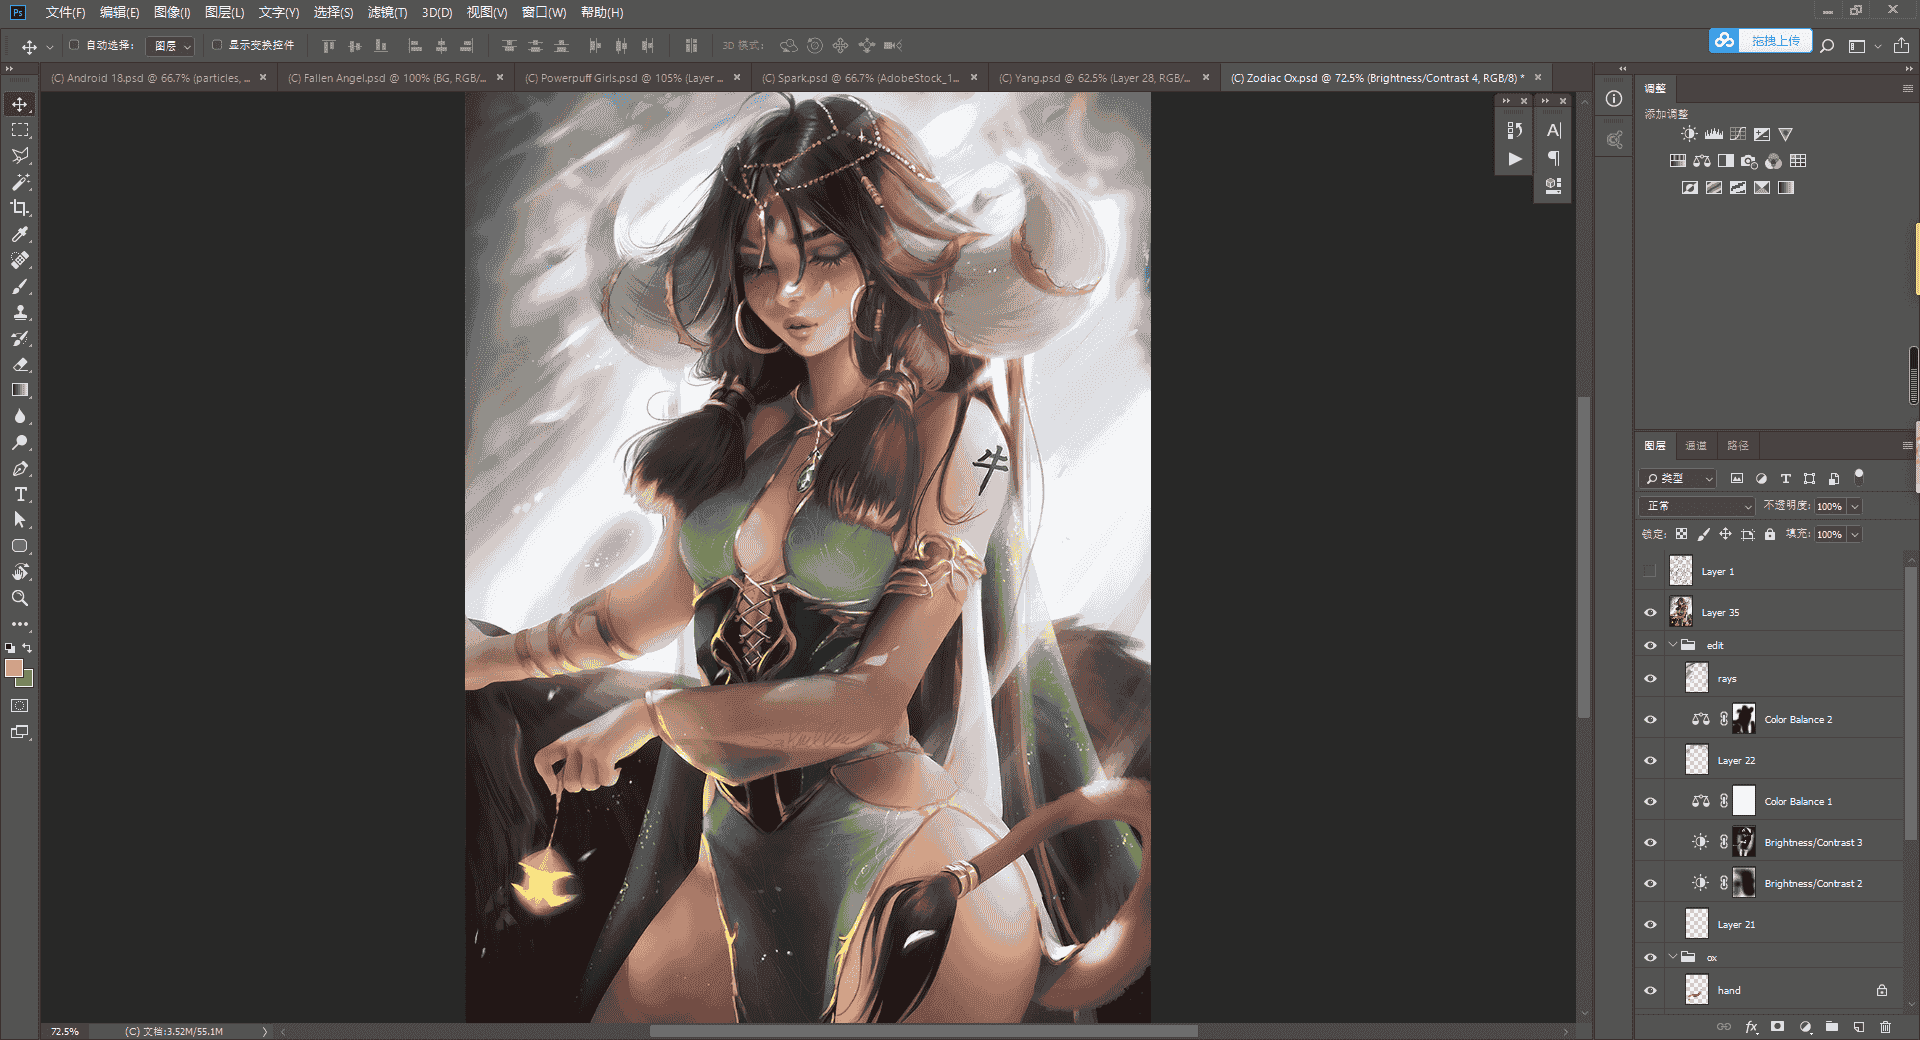1920x1040 pixels.
Task: Hide the Color Balance 2 layer
Action: [1650, 719]
